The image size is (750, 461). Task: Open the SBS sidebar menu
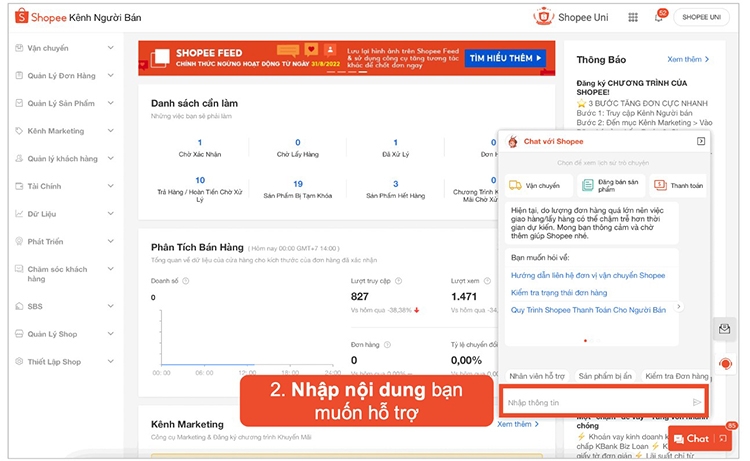pos(65,306)
